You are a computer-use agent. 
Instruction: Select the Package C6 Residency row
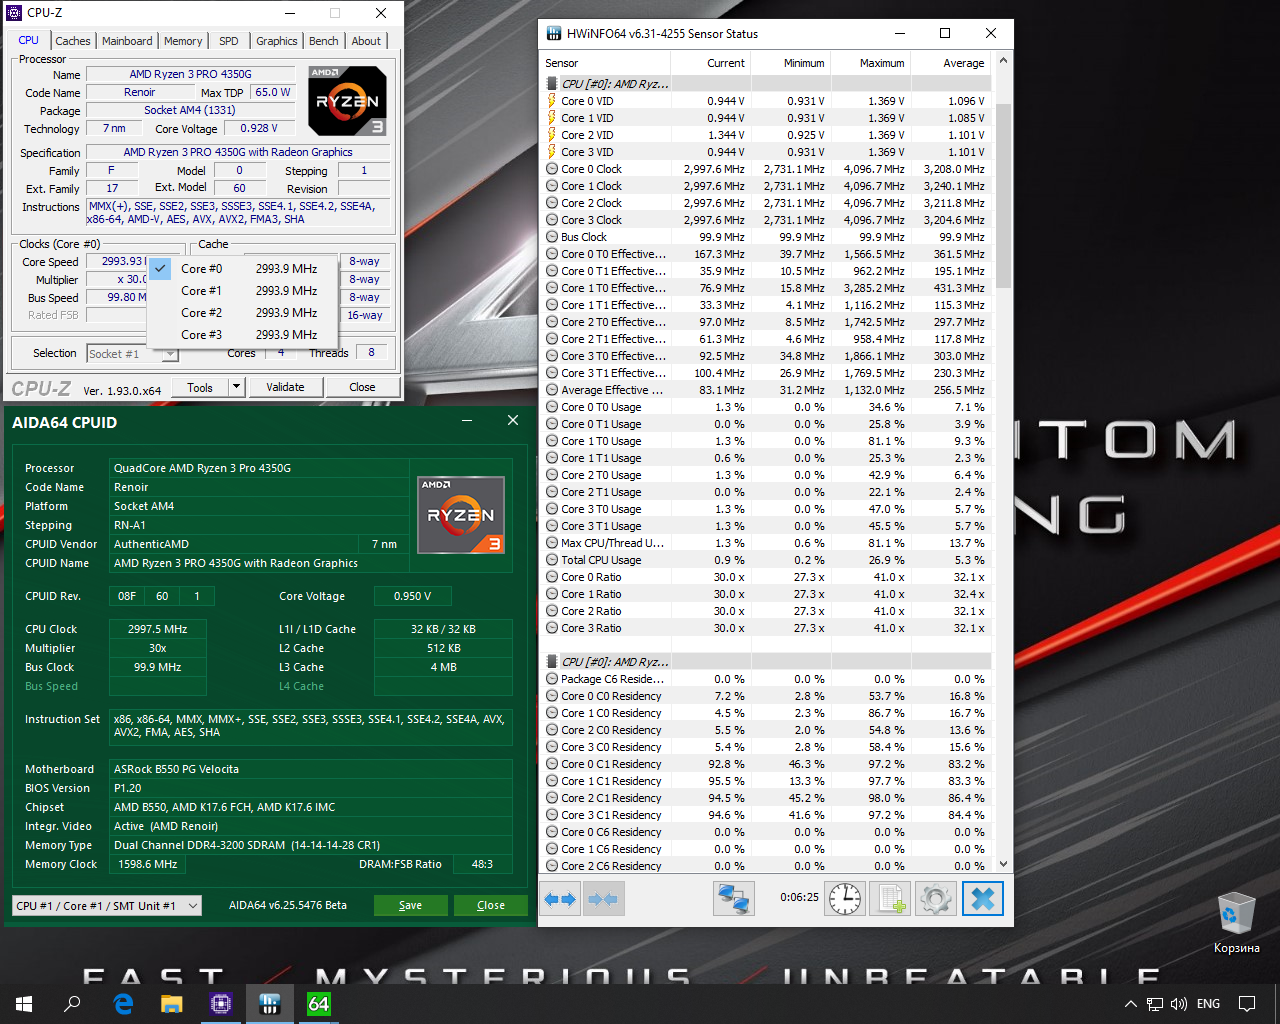pos(766,679)
